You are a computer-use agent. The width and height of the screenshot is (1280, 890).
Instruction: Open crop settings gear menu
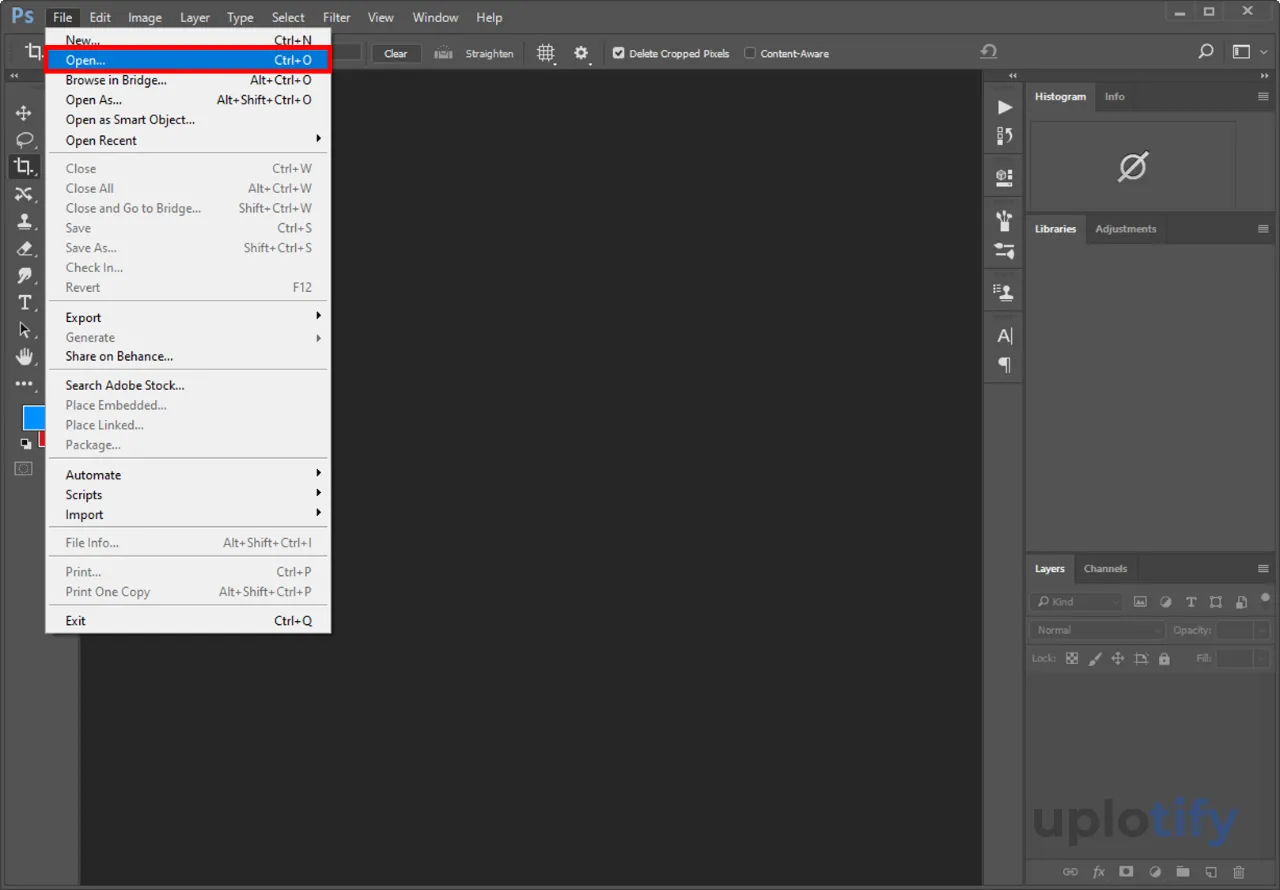pyautogui.click(x=582, y=54)
